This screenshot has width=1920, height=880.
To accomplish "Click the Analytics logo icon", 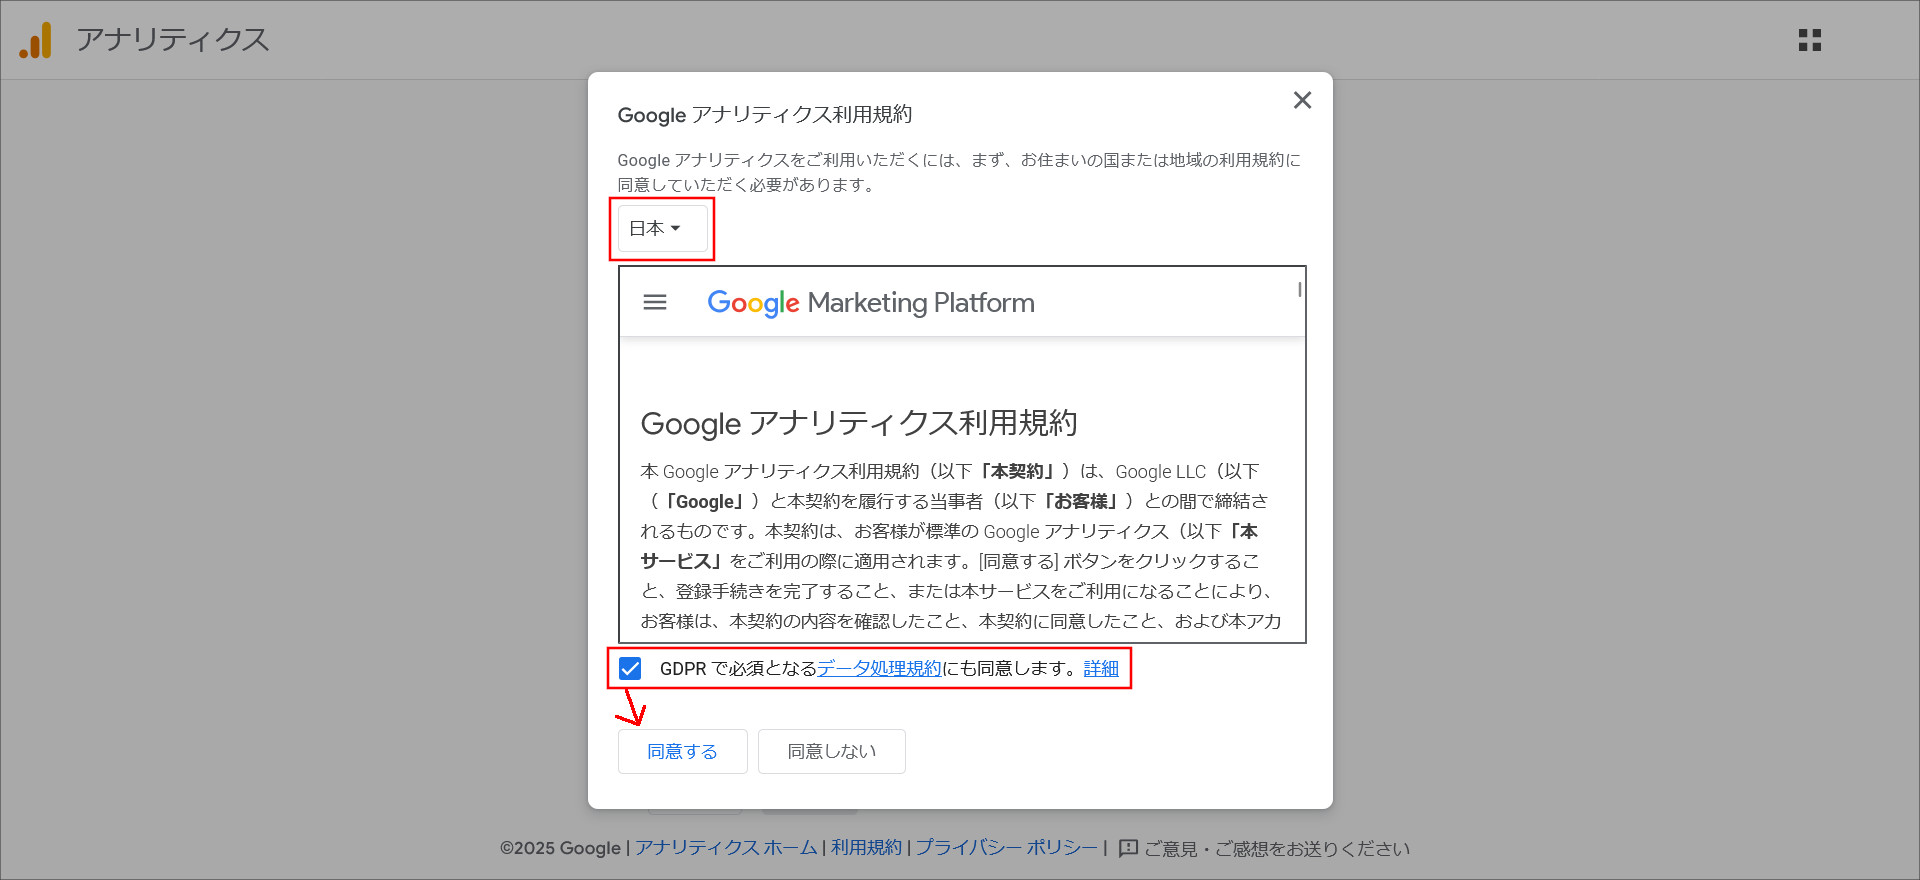I will tap(35, 40).
